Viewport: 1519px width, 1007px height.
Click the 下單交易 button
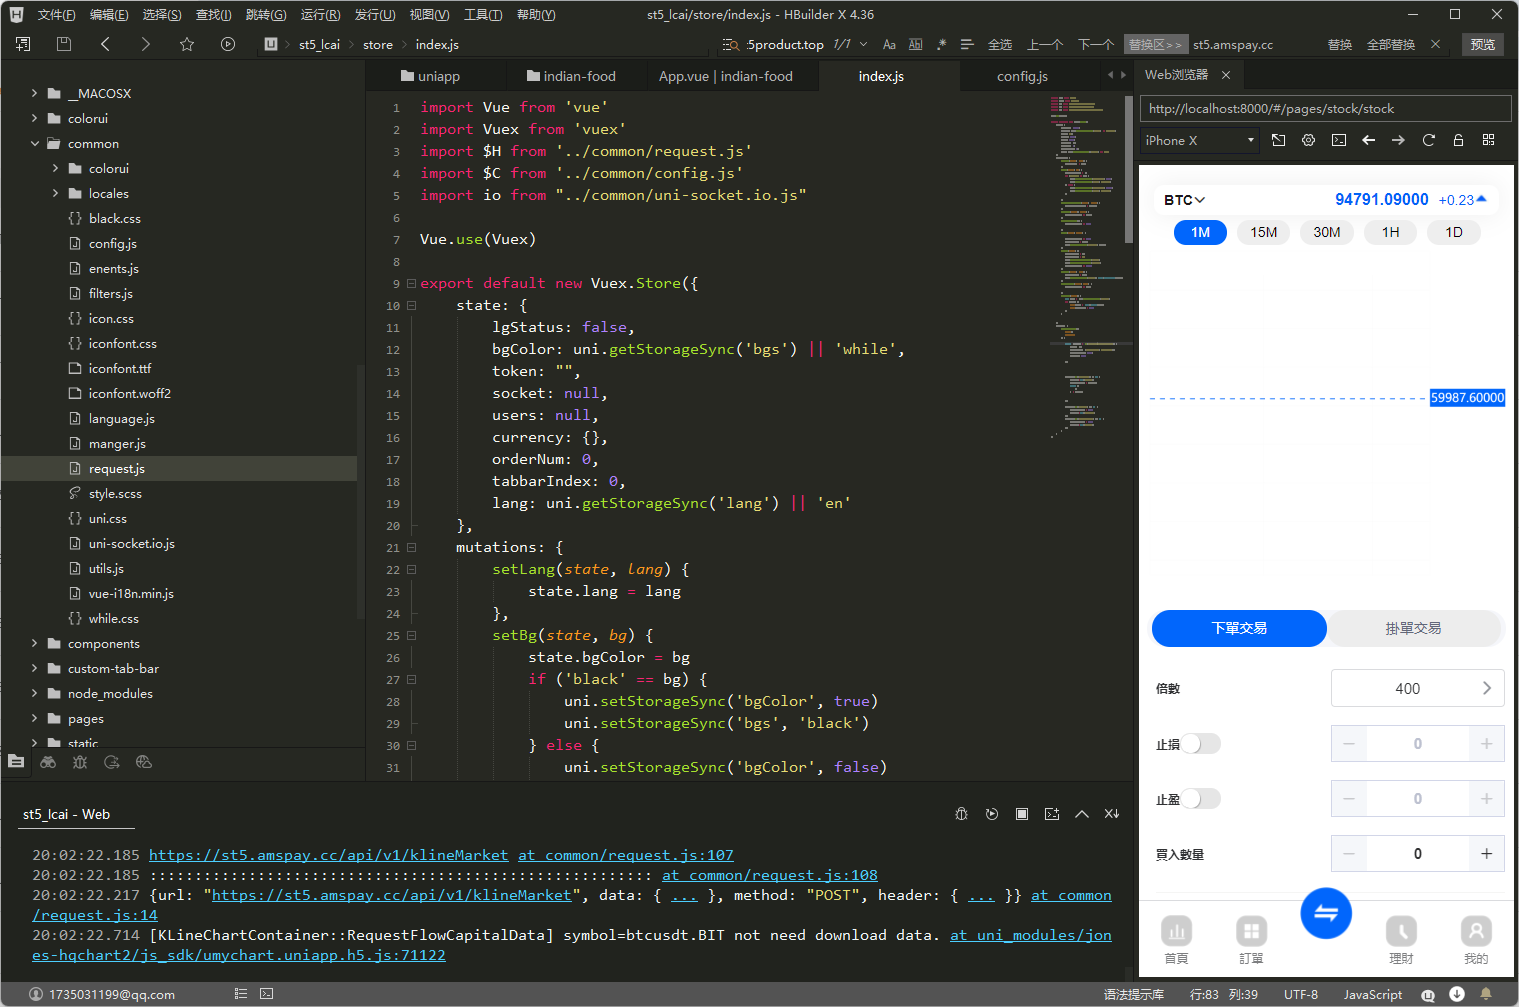click(x=1239, y=628)
